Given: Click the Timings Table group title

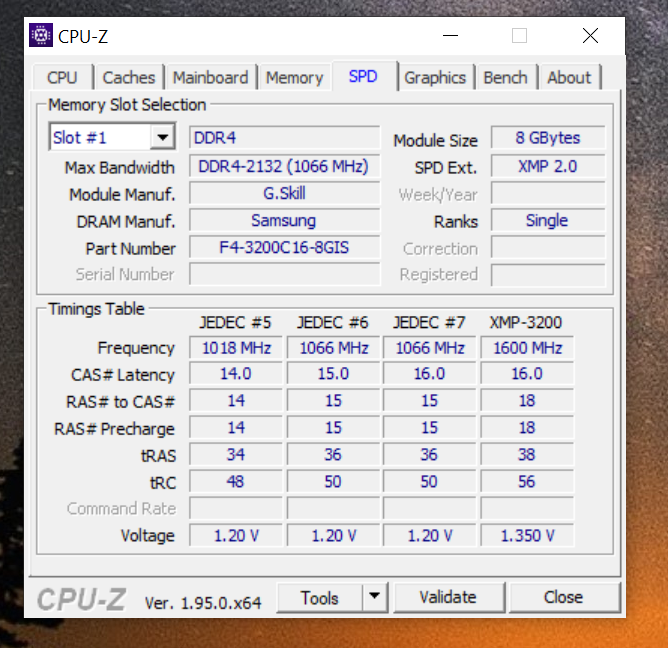Looking at the screenshot, I should tap(96, 309).
